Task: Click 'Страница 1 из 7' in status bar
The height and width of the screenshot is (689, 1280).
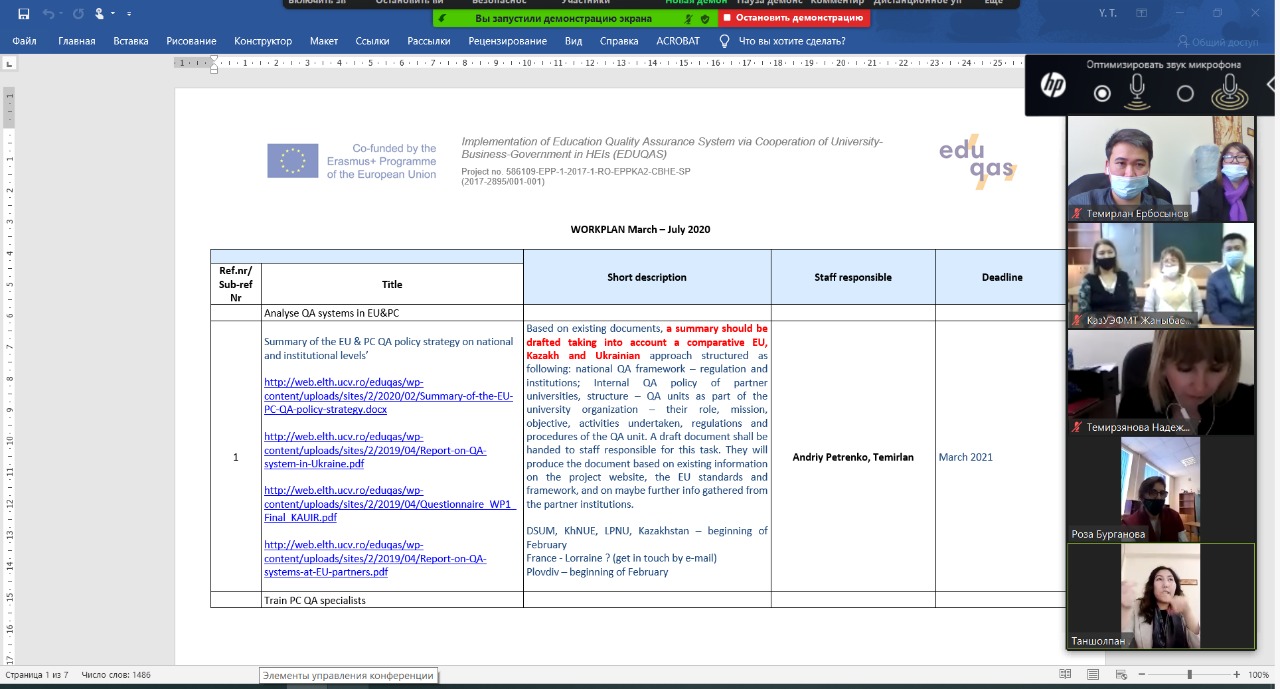Action: tap(37, 675)
